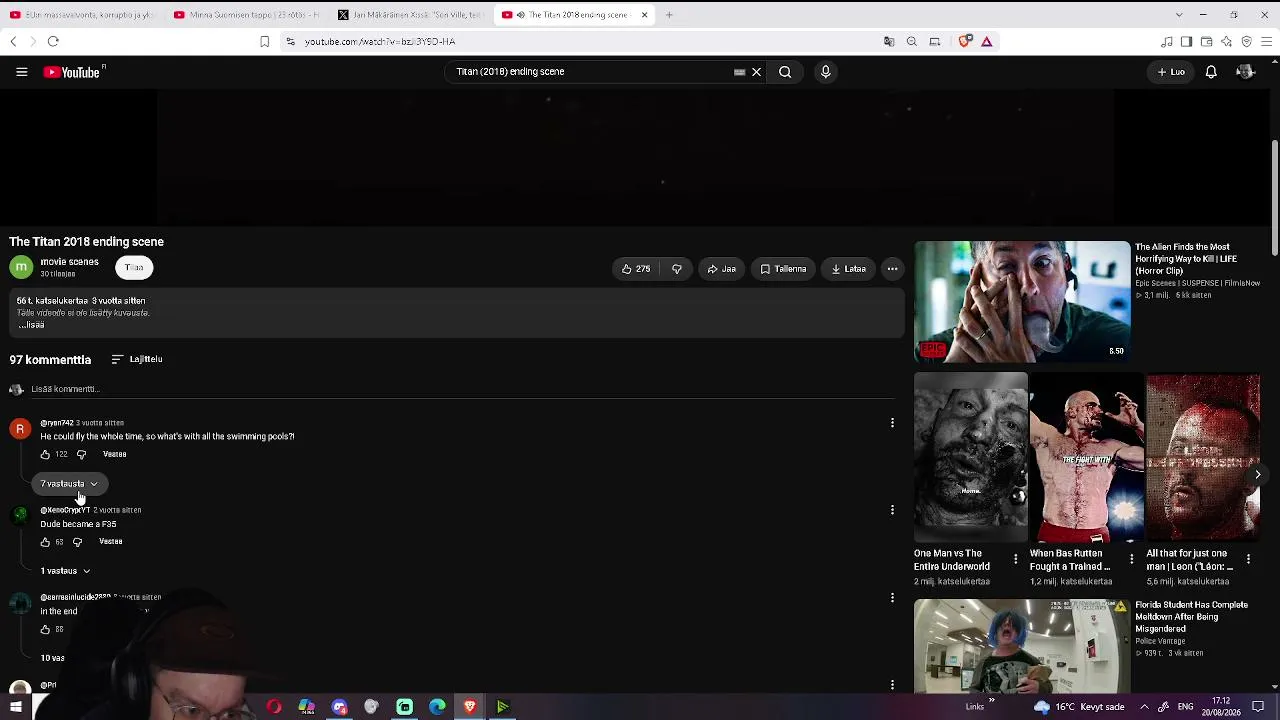The height and width of the screenshot is (720, 1280).
Task: Switch to the Minna Suomisen tapo tab
Action: tap(246, 15)
